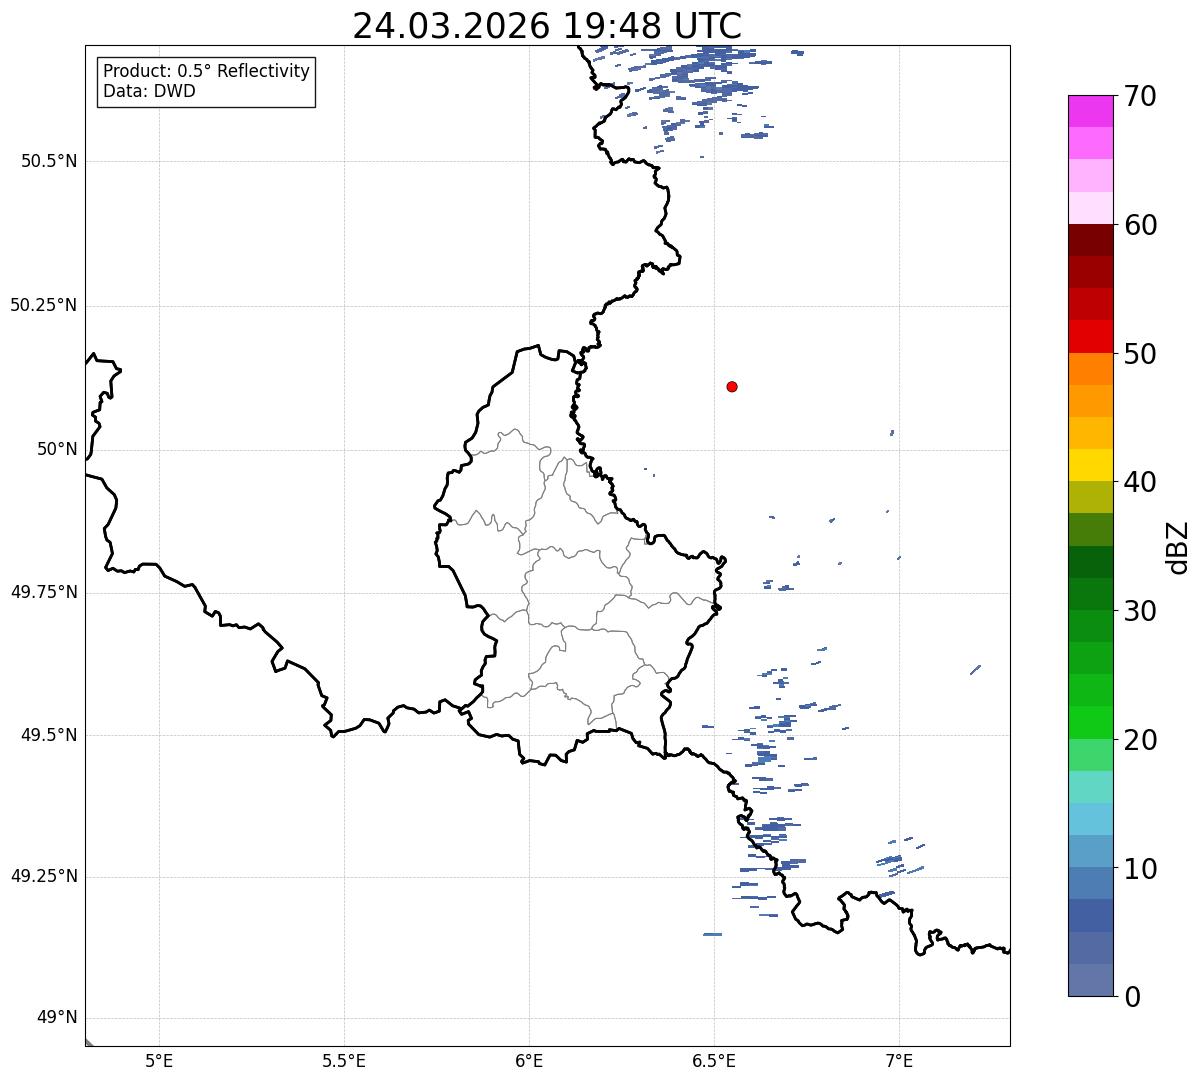Click the red radar site marker dot
This screenshot has height=1081, width=1202.
point(732,386)
